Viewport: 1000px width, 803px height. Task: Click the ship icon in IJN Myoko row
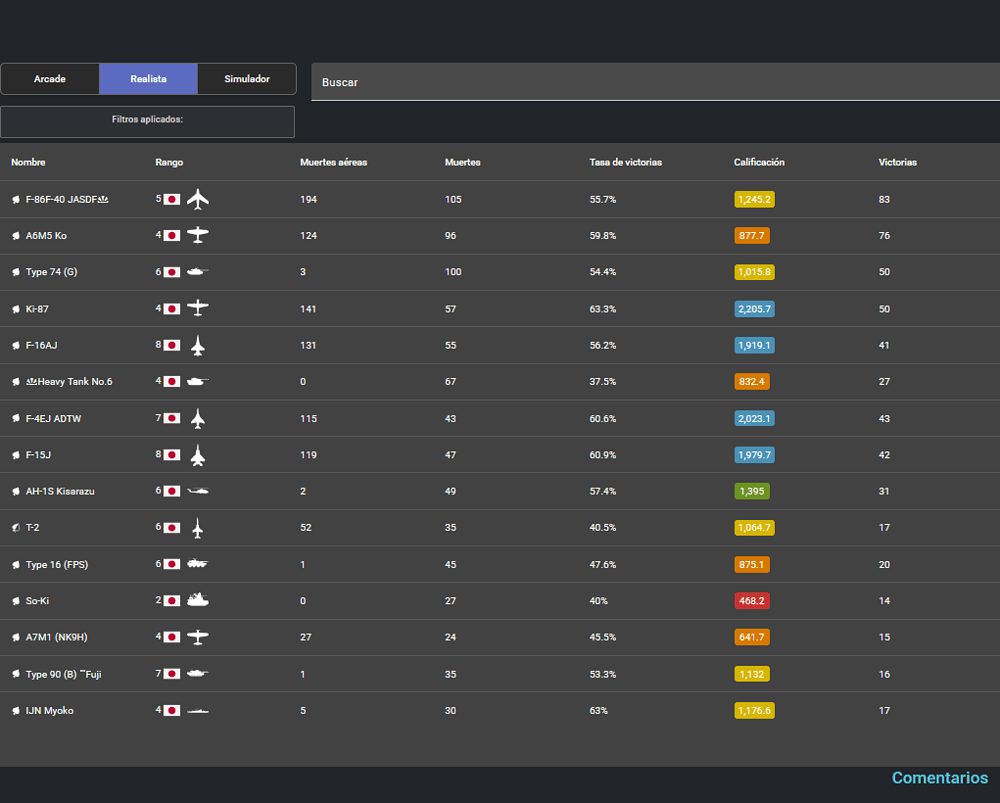(198, 711)
